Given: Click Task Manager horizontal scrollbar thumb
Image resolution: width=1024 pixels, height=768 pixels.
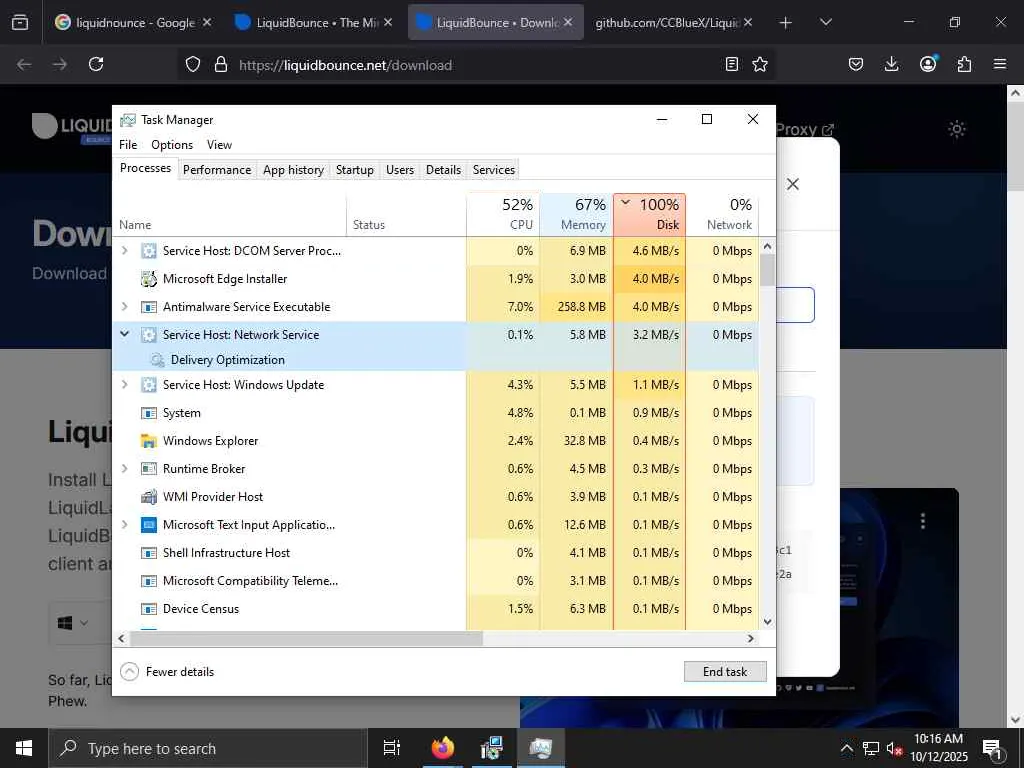Looking at the screenshot, I should coord(306,639).
